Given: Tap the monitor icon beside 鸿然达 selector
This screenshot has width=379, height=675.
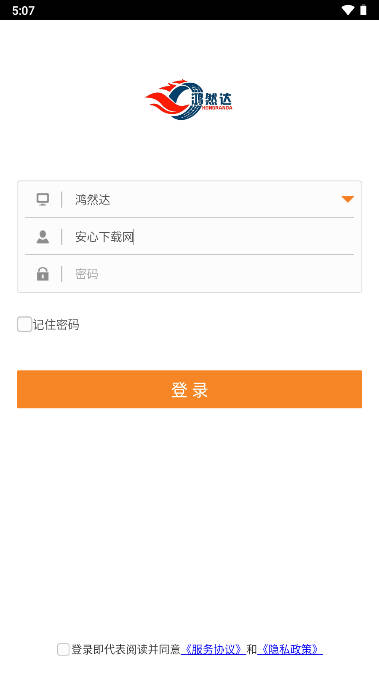Looking at the screenshot, I should click(x=43, y=199).
